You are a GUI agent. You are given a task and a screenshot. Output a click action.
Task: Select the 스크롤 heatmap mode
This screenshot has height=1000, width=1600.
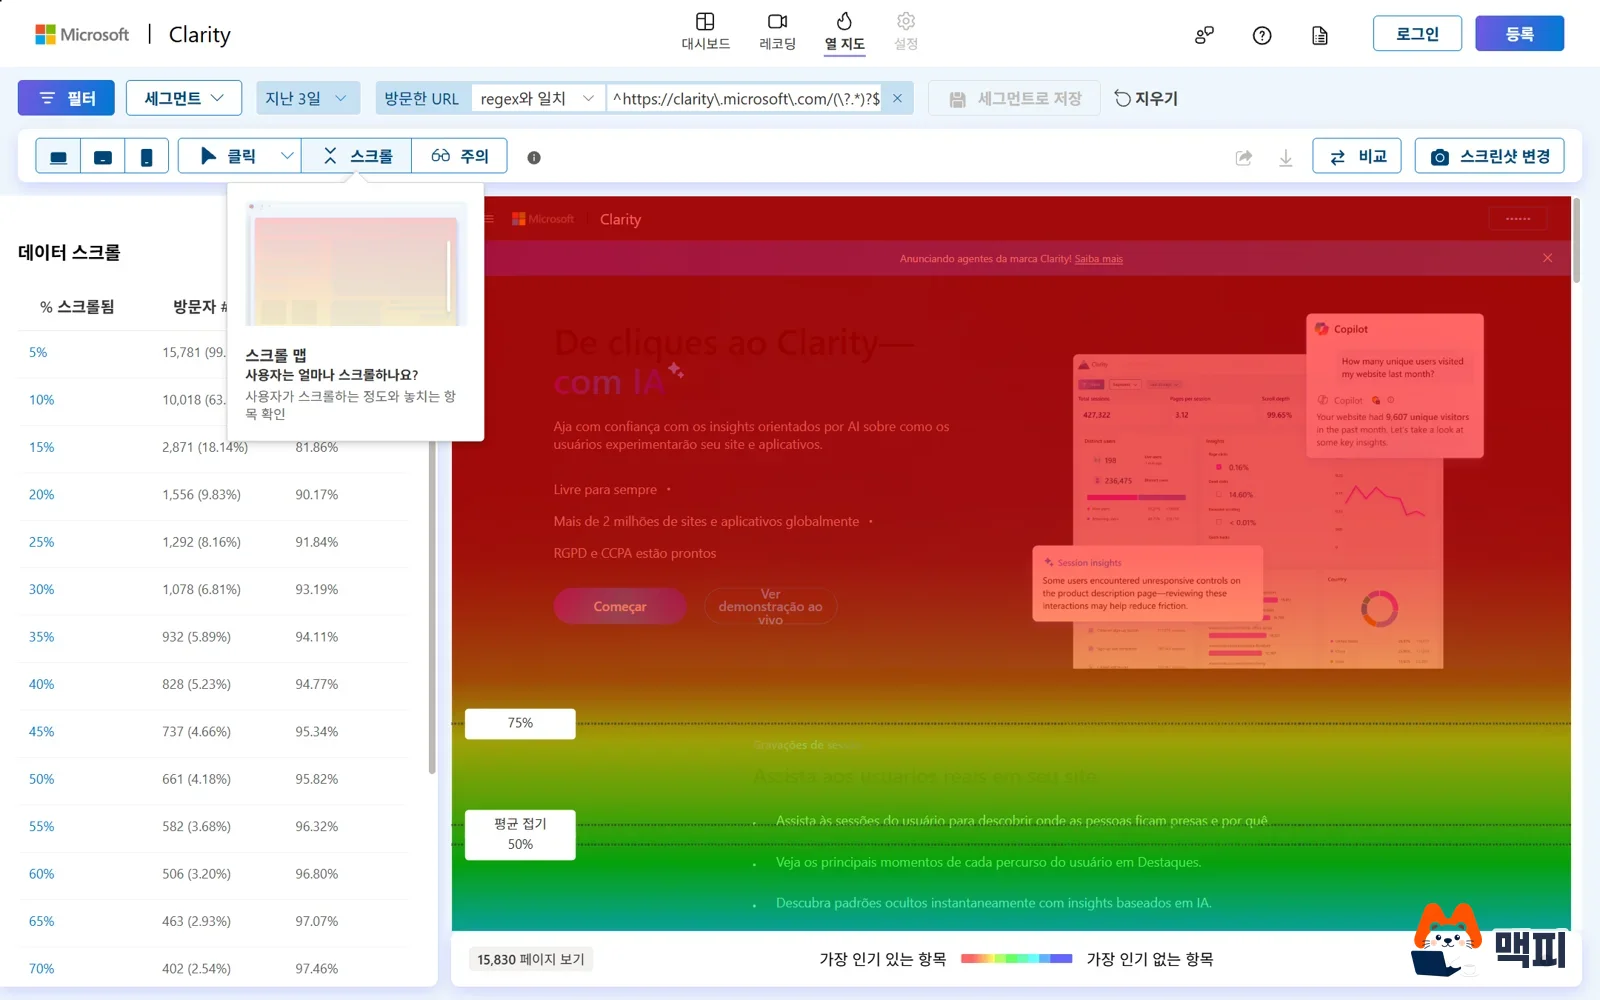click(x=357, y=156)
